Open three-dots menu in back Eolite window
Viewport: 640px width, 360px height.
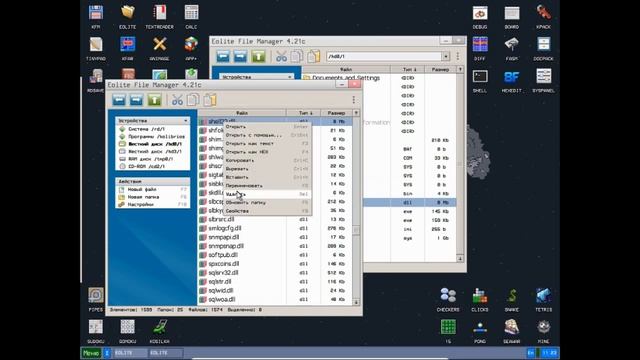tap(458, 56)
